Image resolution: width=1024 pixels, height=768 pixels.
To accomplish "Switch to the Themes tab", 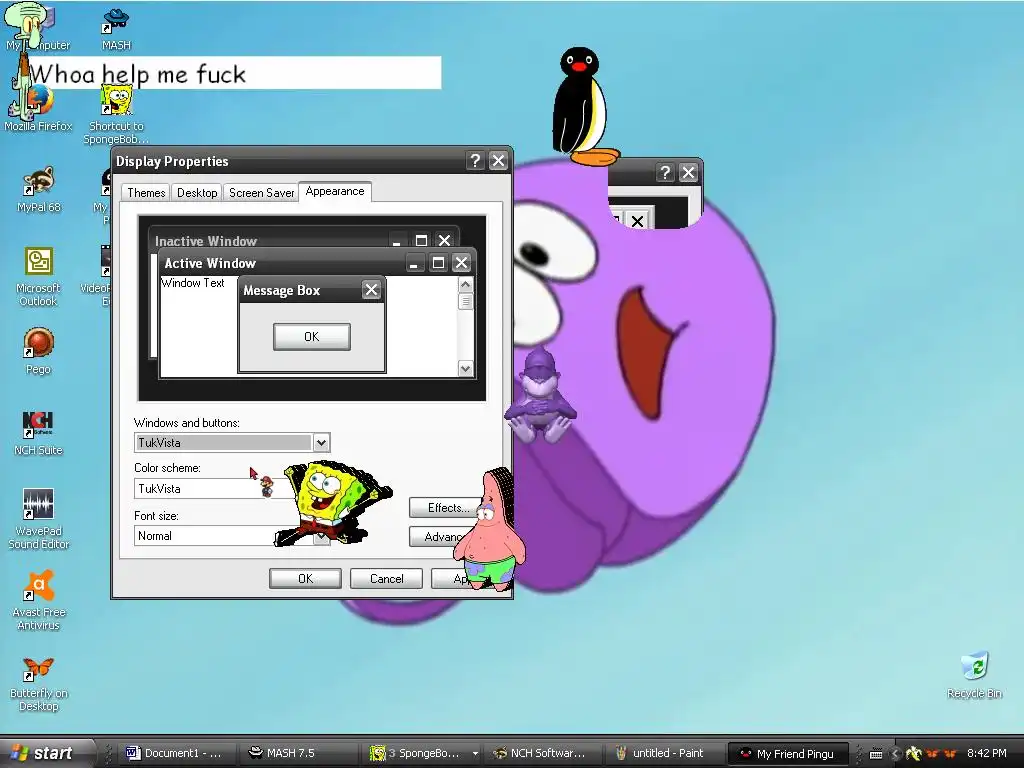I will click(146, 193).
